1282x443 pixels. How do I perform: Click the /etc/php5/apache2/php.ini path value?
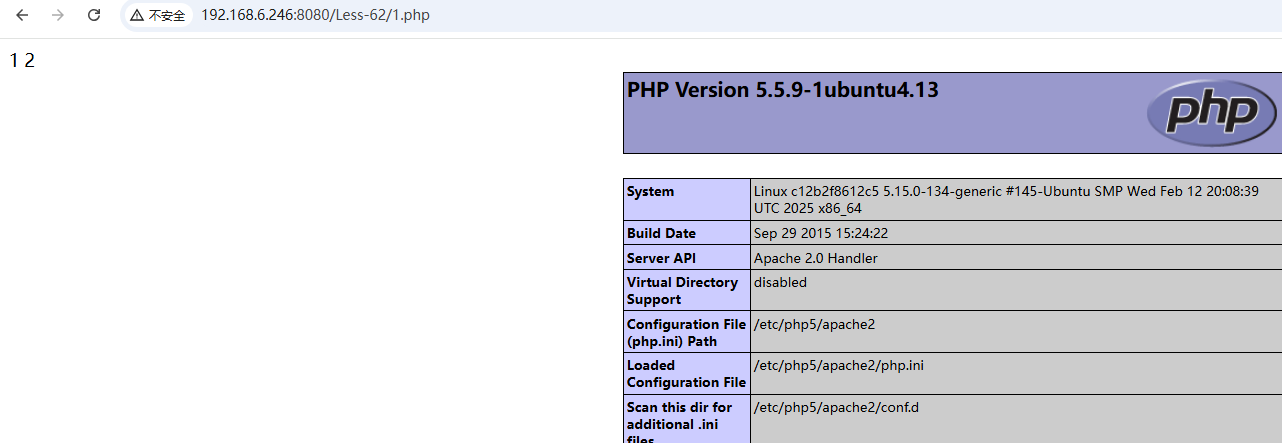(838, 365)
